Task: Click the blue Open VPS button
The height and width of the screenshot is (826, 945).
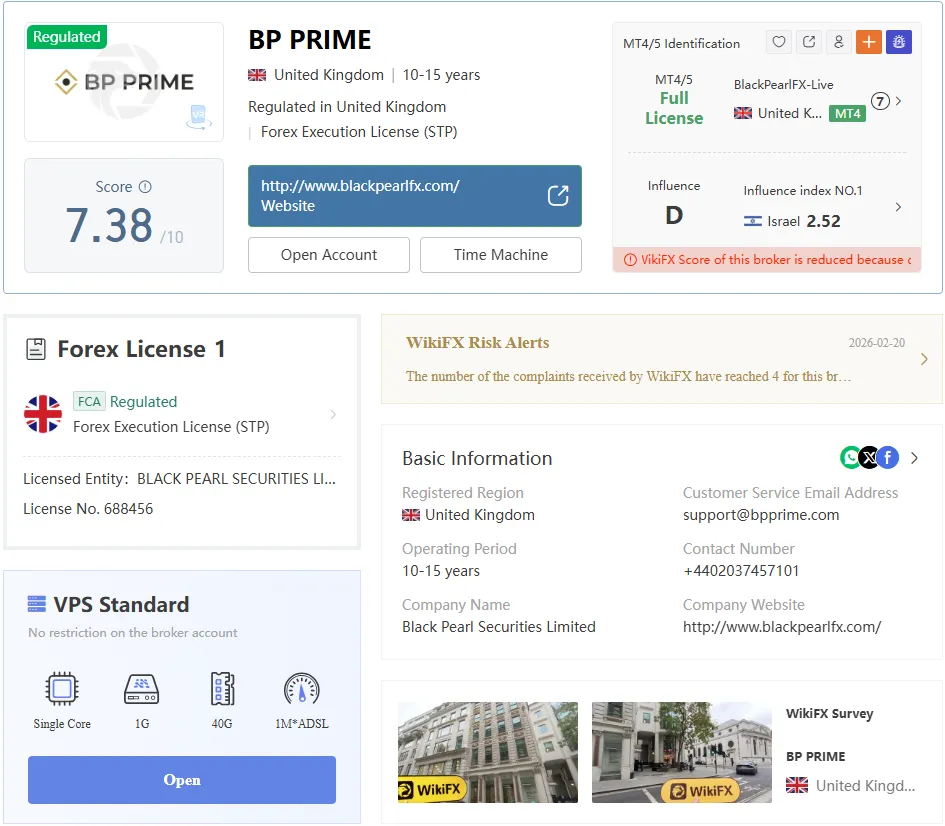Action: [182, 780]
